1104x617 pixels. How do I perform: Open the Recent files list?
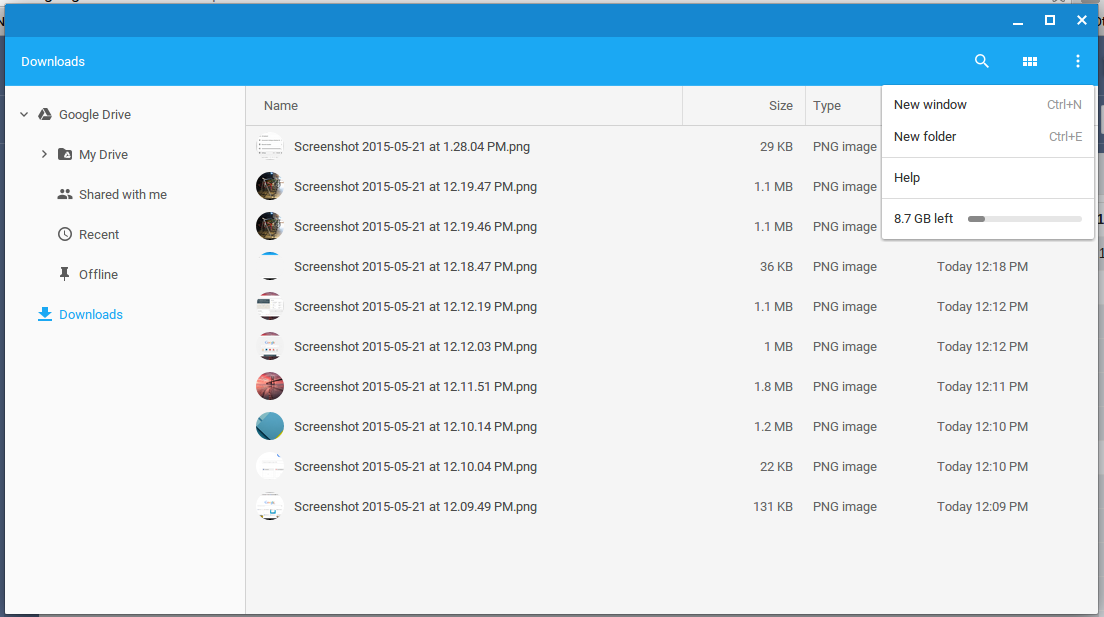pyautogui.click(x=99, y=235)
